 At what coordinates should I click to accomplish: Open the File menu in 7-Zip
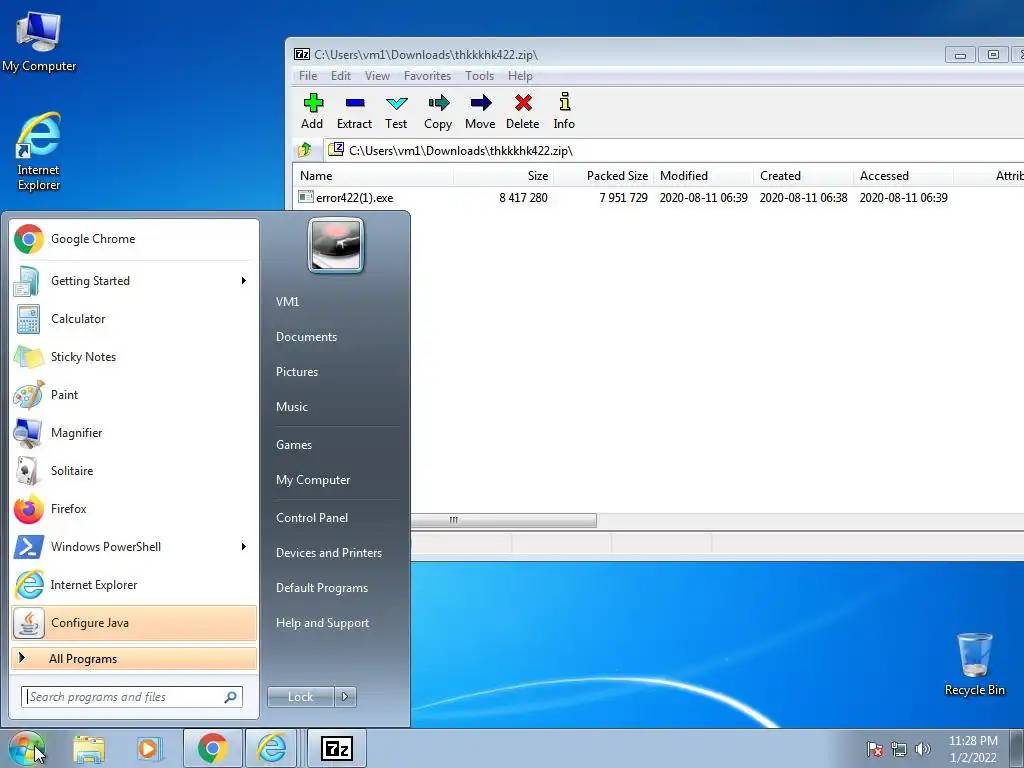(x=308, y=76)
